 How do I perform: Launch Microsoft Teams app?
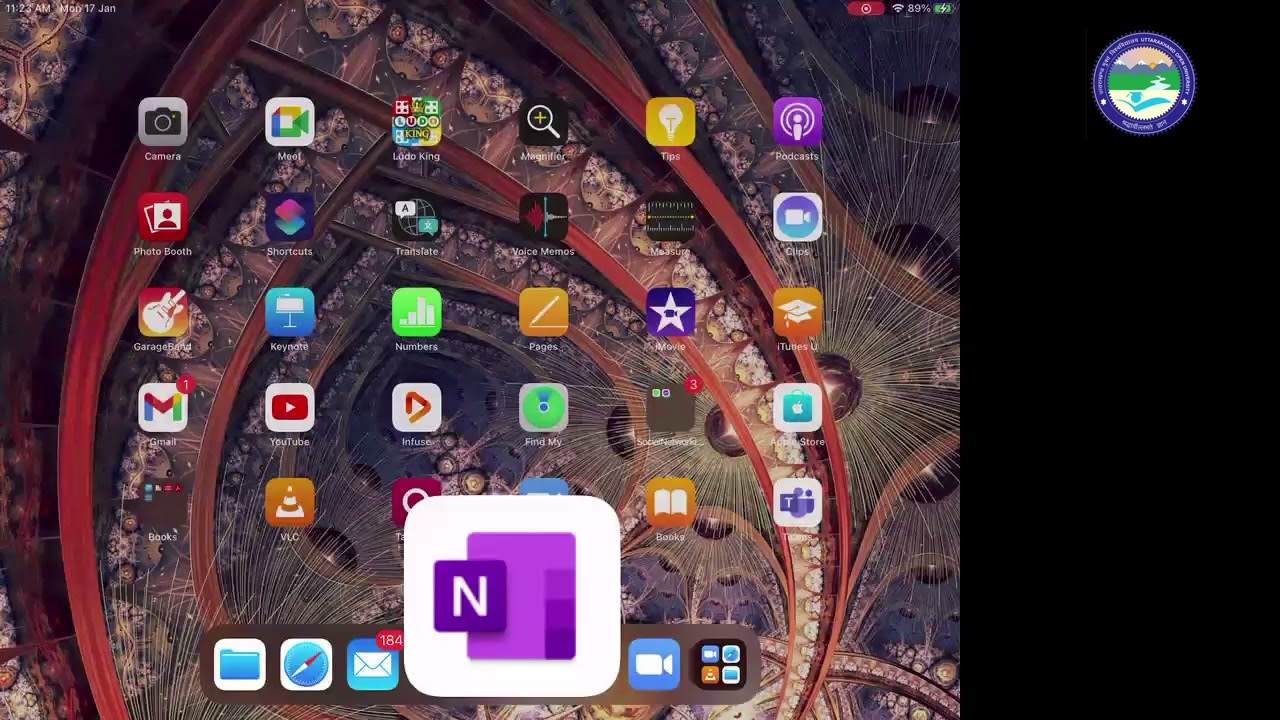tap(798, 502)
